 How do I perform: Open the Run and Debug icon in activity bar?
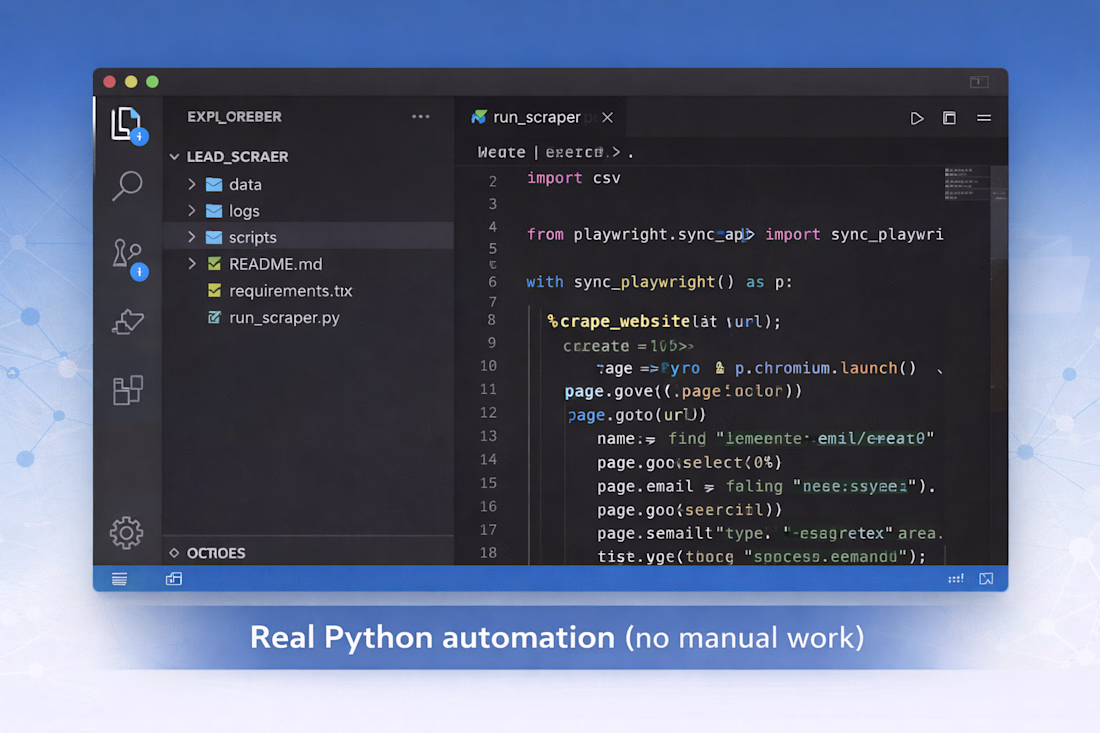point(128,322)
